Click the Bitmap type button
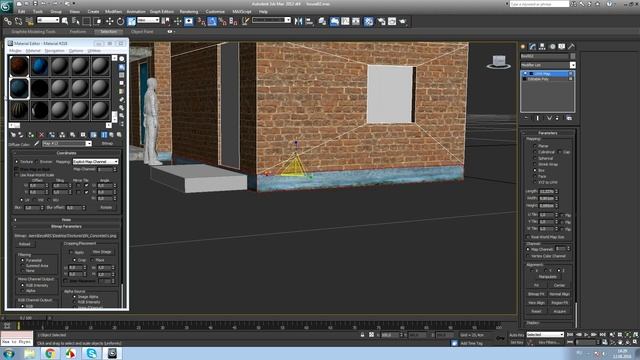 [107, 144]
